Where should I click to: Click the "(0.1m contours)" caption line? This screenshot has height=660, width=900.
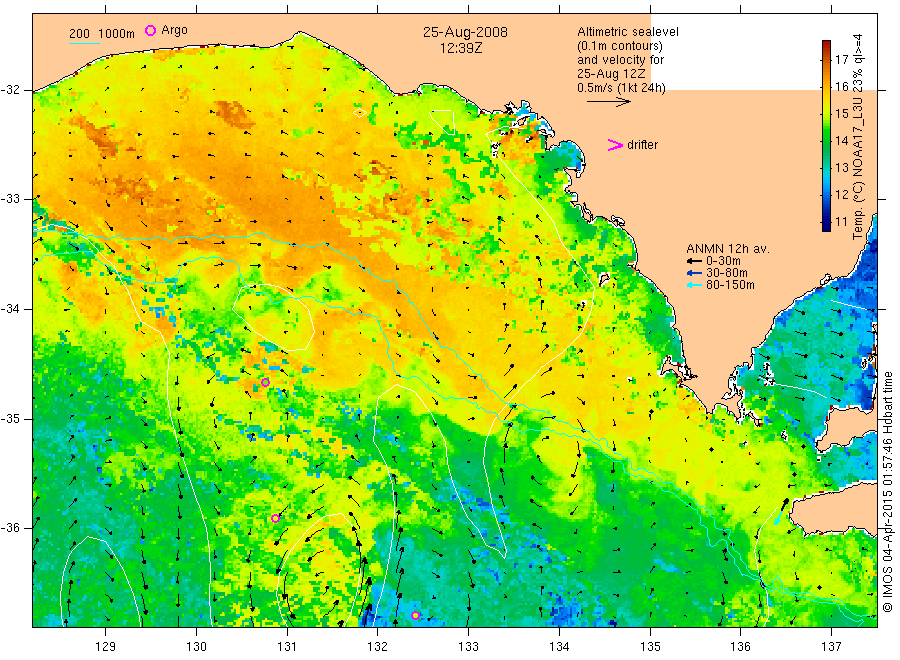click(x=619, y=46)
